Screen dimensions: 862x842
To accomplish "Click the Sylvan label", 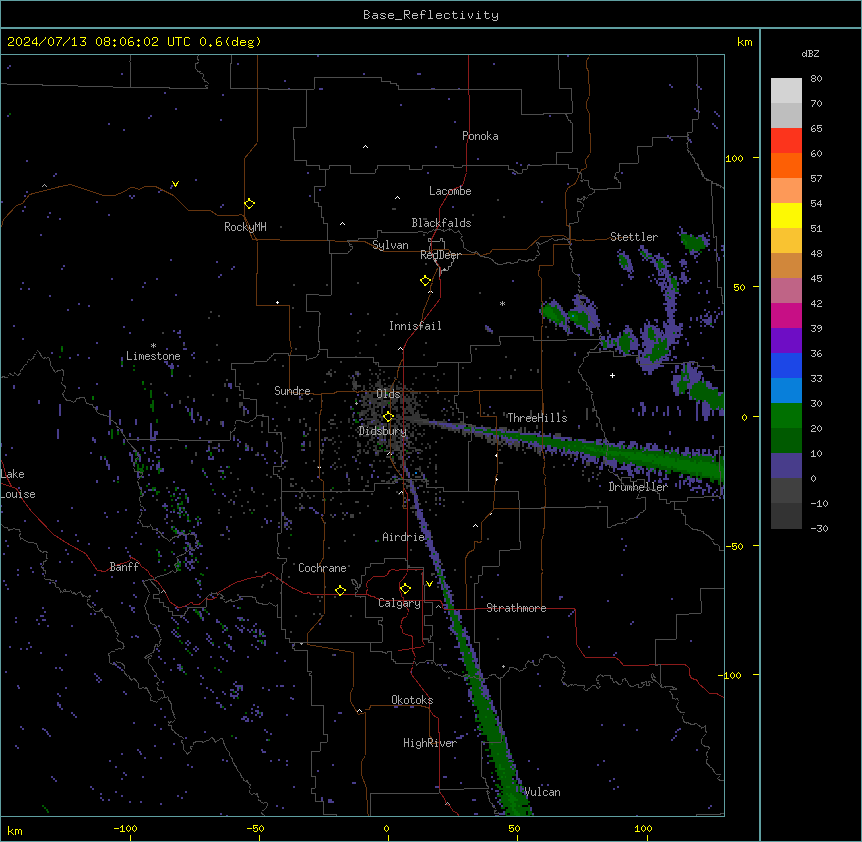I will tap(390, 245).
